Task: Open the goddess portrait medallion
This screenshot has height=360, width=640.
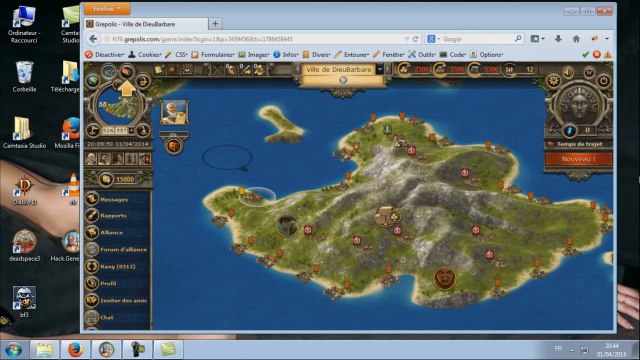Action: pos(579,104)
